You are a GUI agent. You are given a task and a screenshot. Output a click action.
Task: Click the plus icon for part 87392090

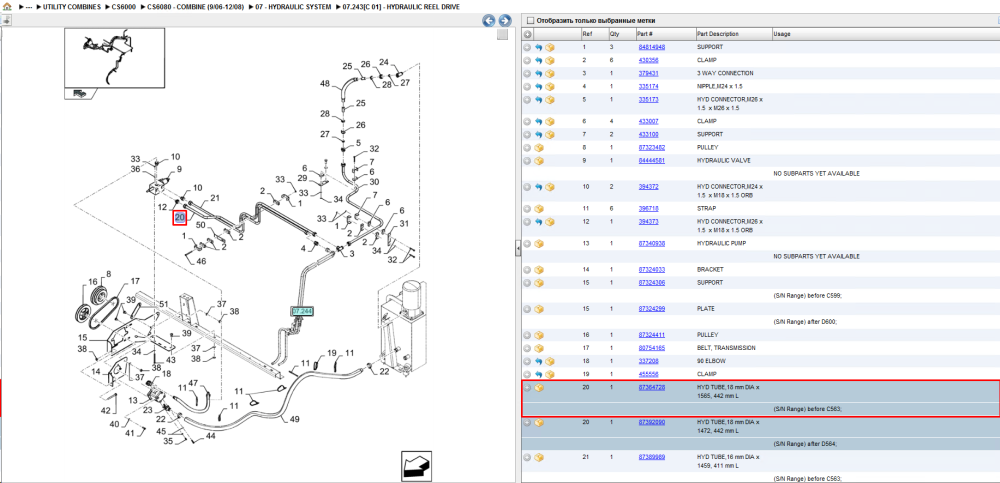coord(527,422)
